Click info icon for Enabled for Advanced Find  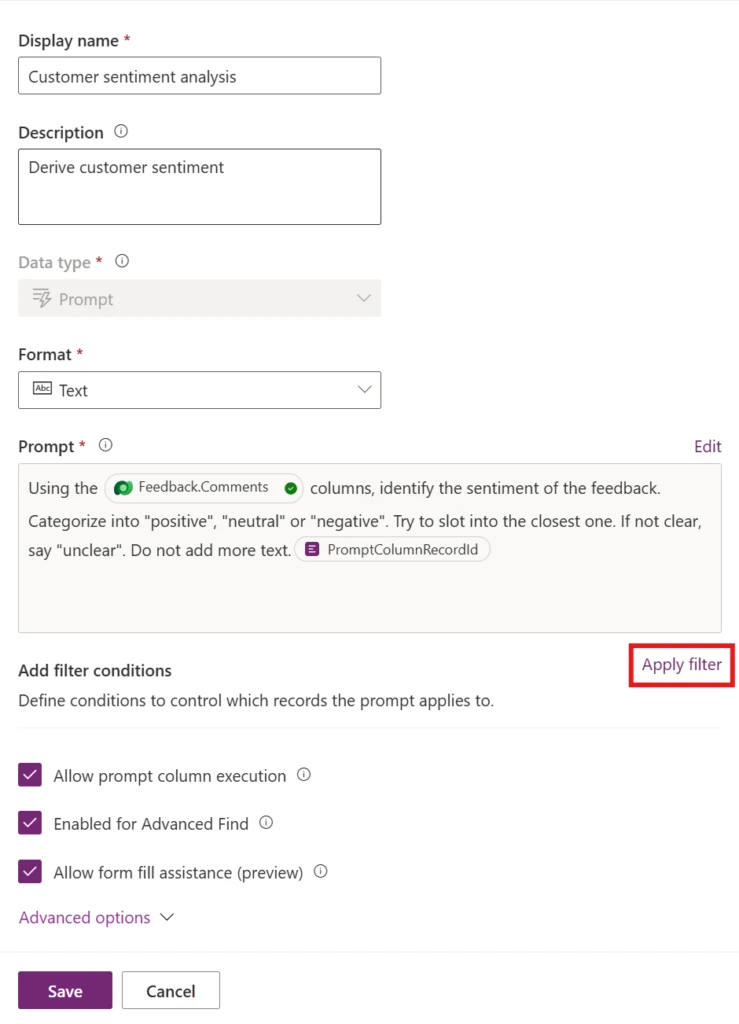pyautogui.click(x=266, y=823)
